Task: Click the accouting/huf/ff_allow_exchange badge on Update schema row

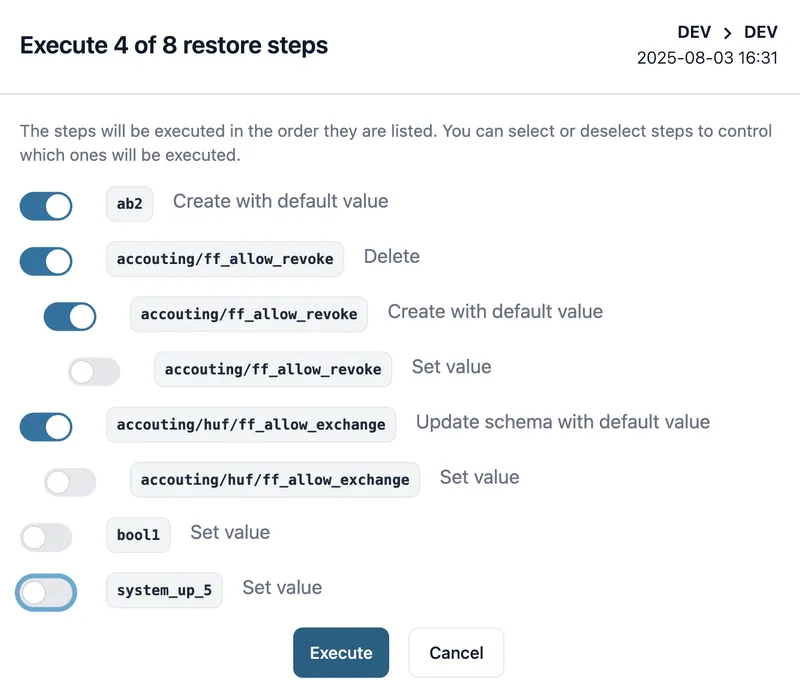Action: click(x=251, y=424)
